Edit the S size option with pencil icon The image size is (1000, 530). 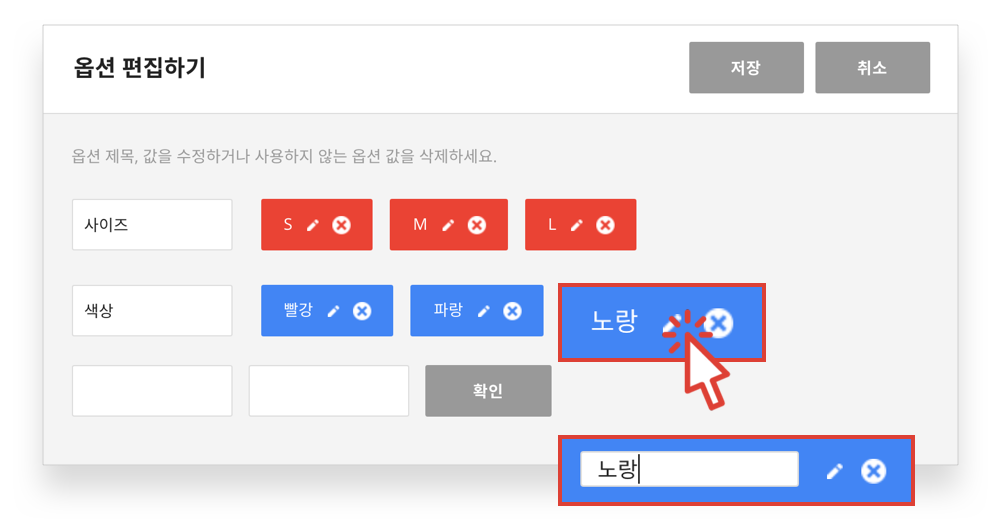(x=312, y=225)
